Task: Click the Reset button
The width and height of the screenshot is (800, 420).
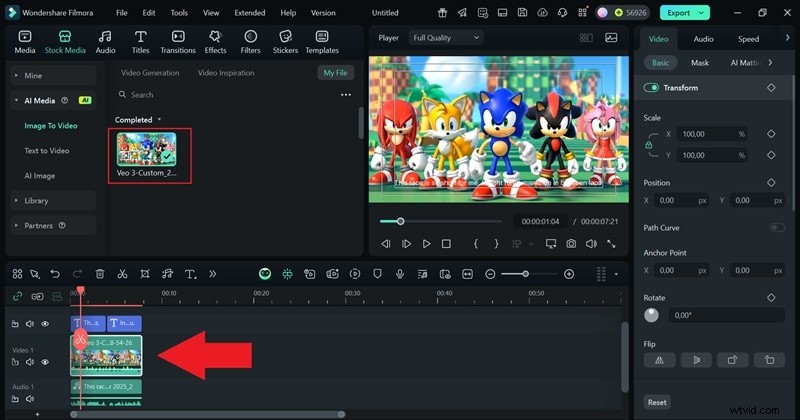Action: [657, 402]
